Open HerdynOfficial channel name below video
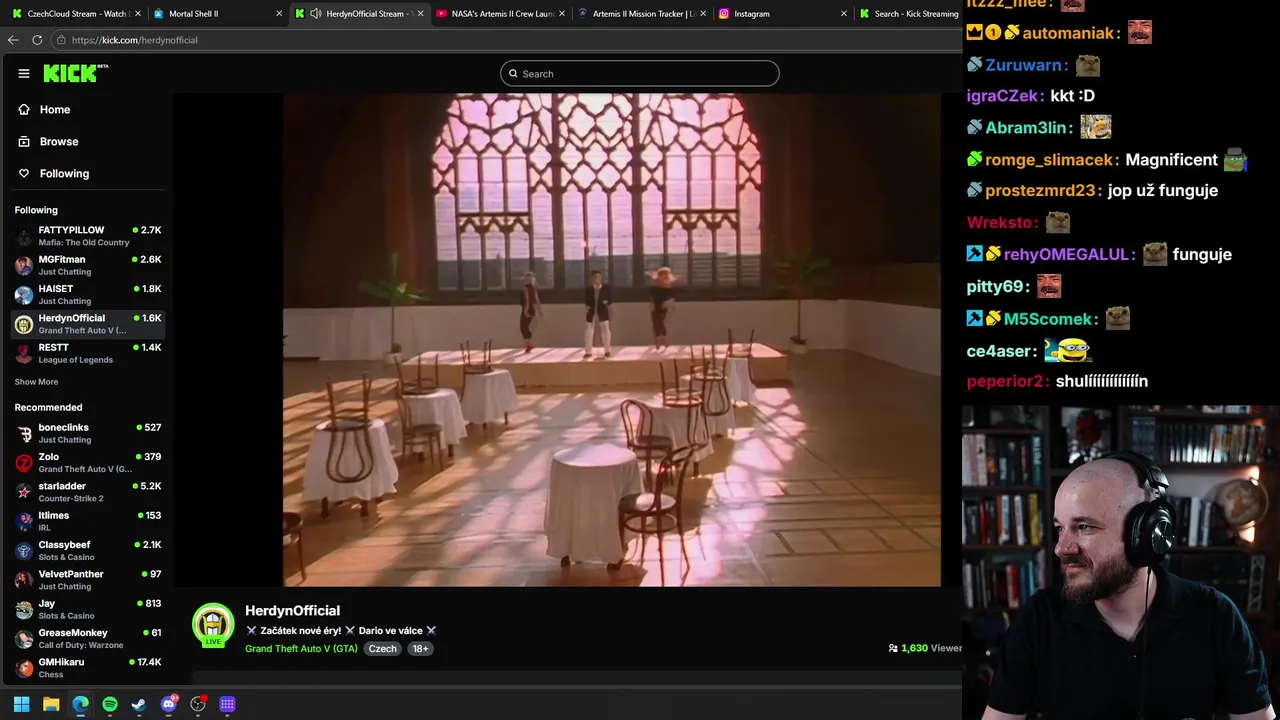The height and width of the screenshot is (720, 1280). click(x=292, y=610)
